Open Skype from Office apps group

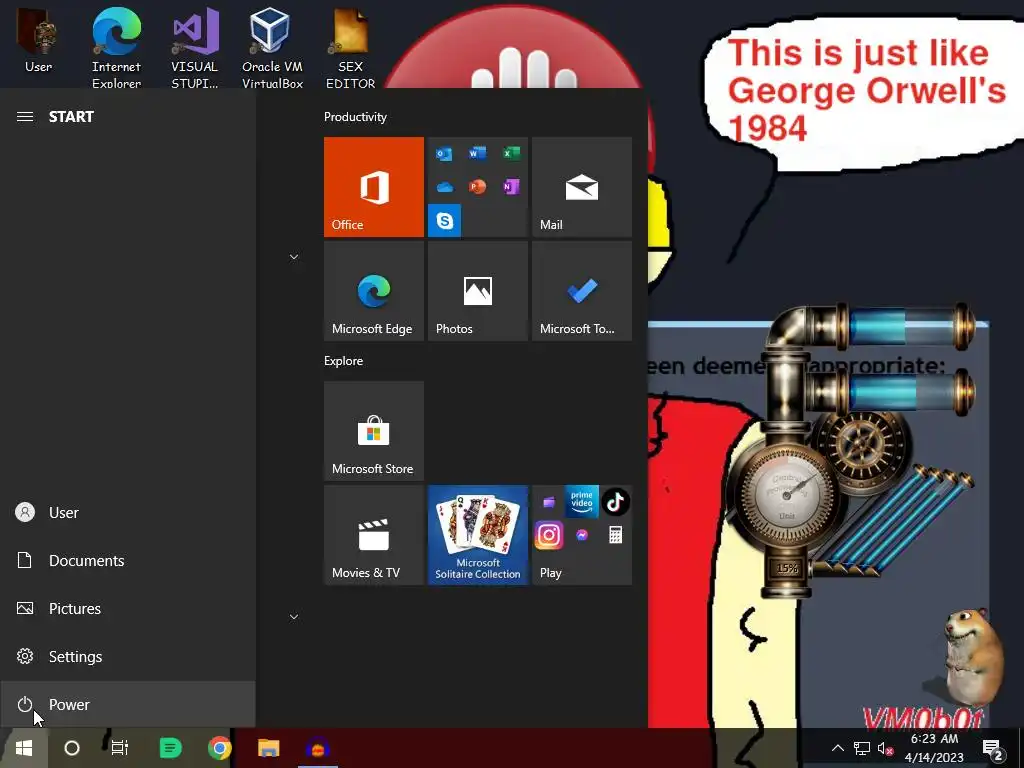click(445, 221)
